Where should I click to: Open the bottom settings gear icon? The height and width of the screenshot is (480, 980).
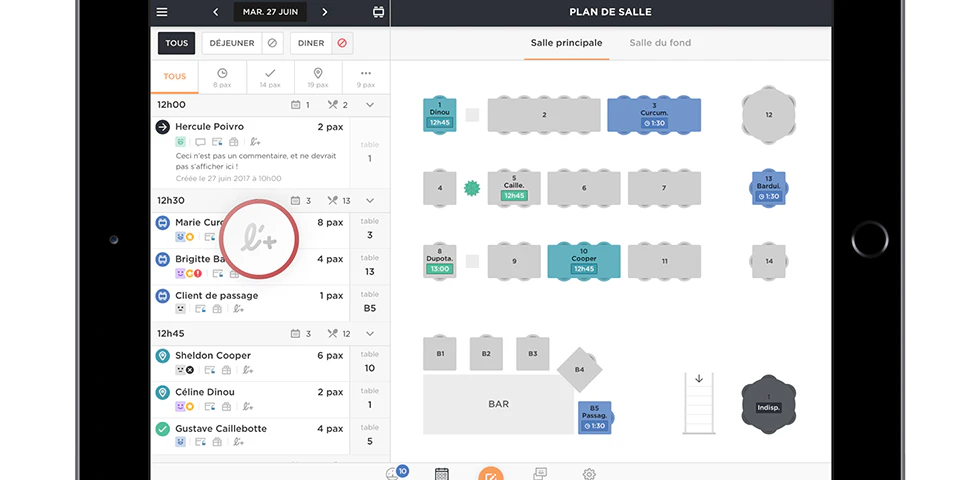(588, 474)
